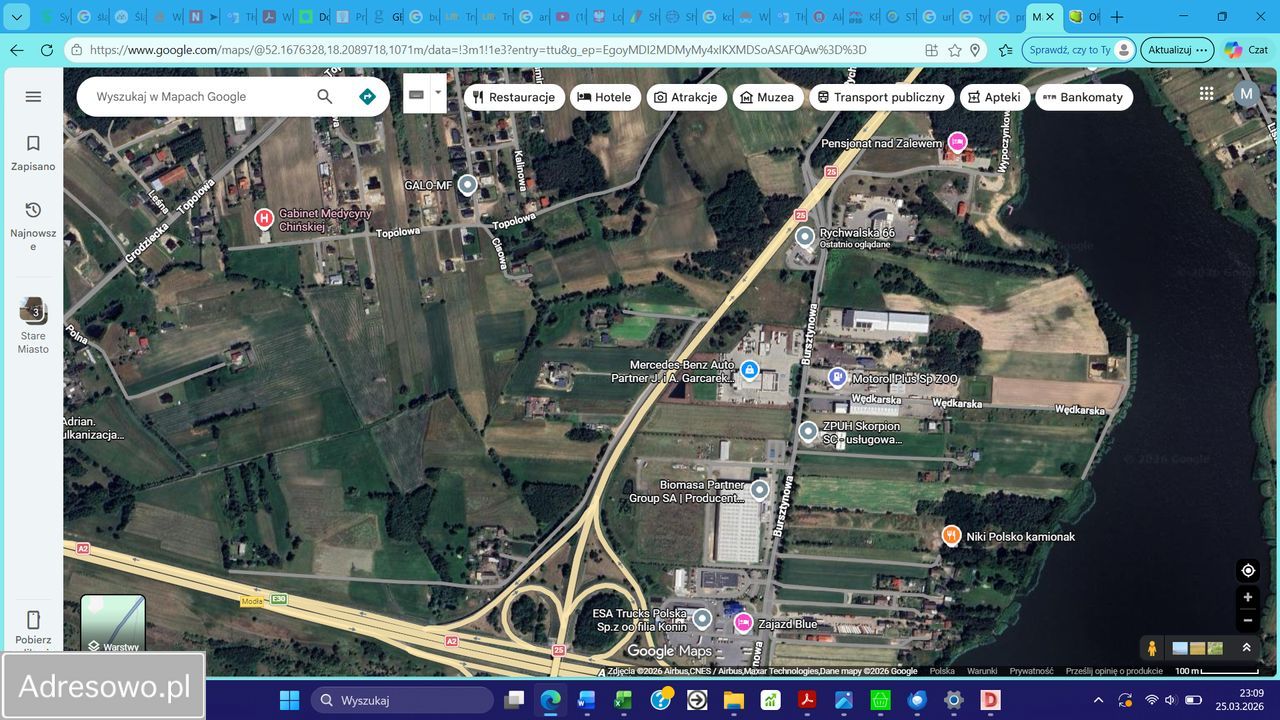Screen dimensions: 1280x720
Task: Show hidden system tray icons
Action: click(1098, 700)
